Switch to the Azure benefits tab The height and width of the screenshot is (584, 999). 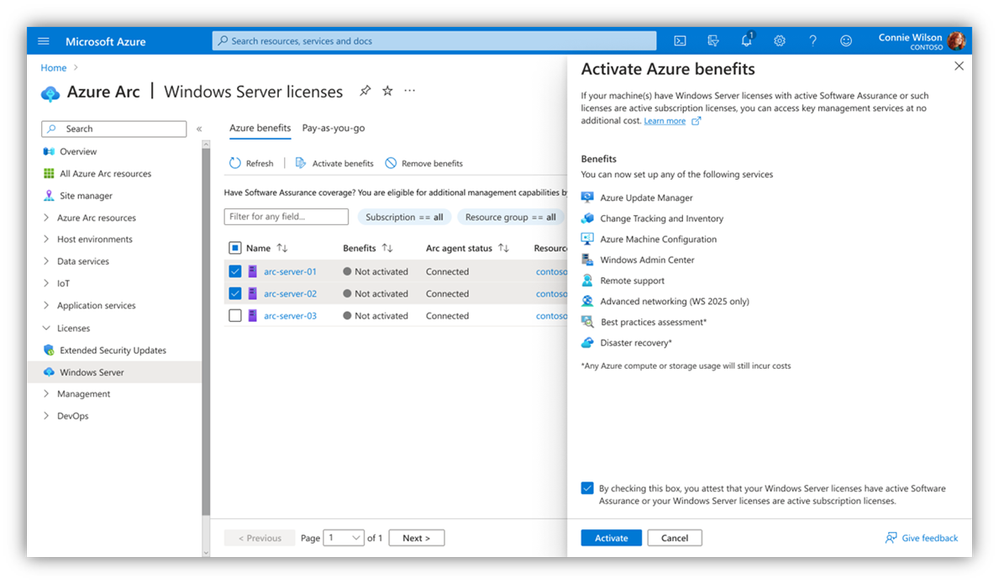[x=260, y=128]
